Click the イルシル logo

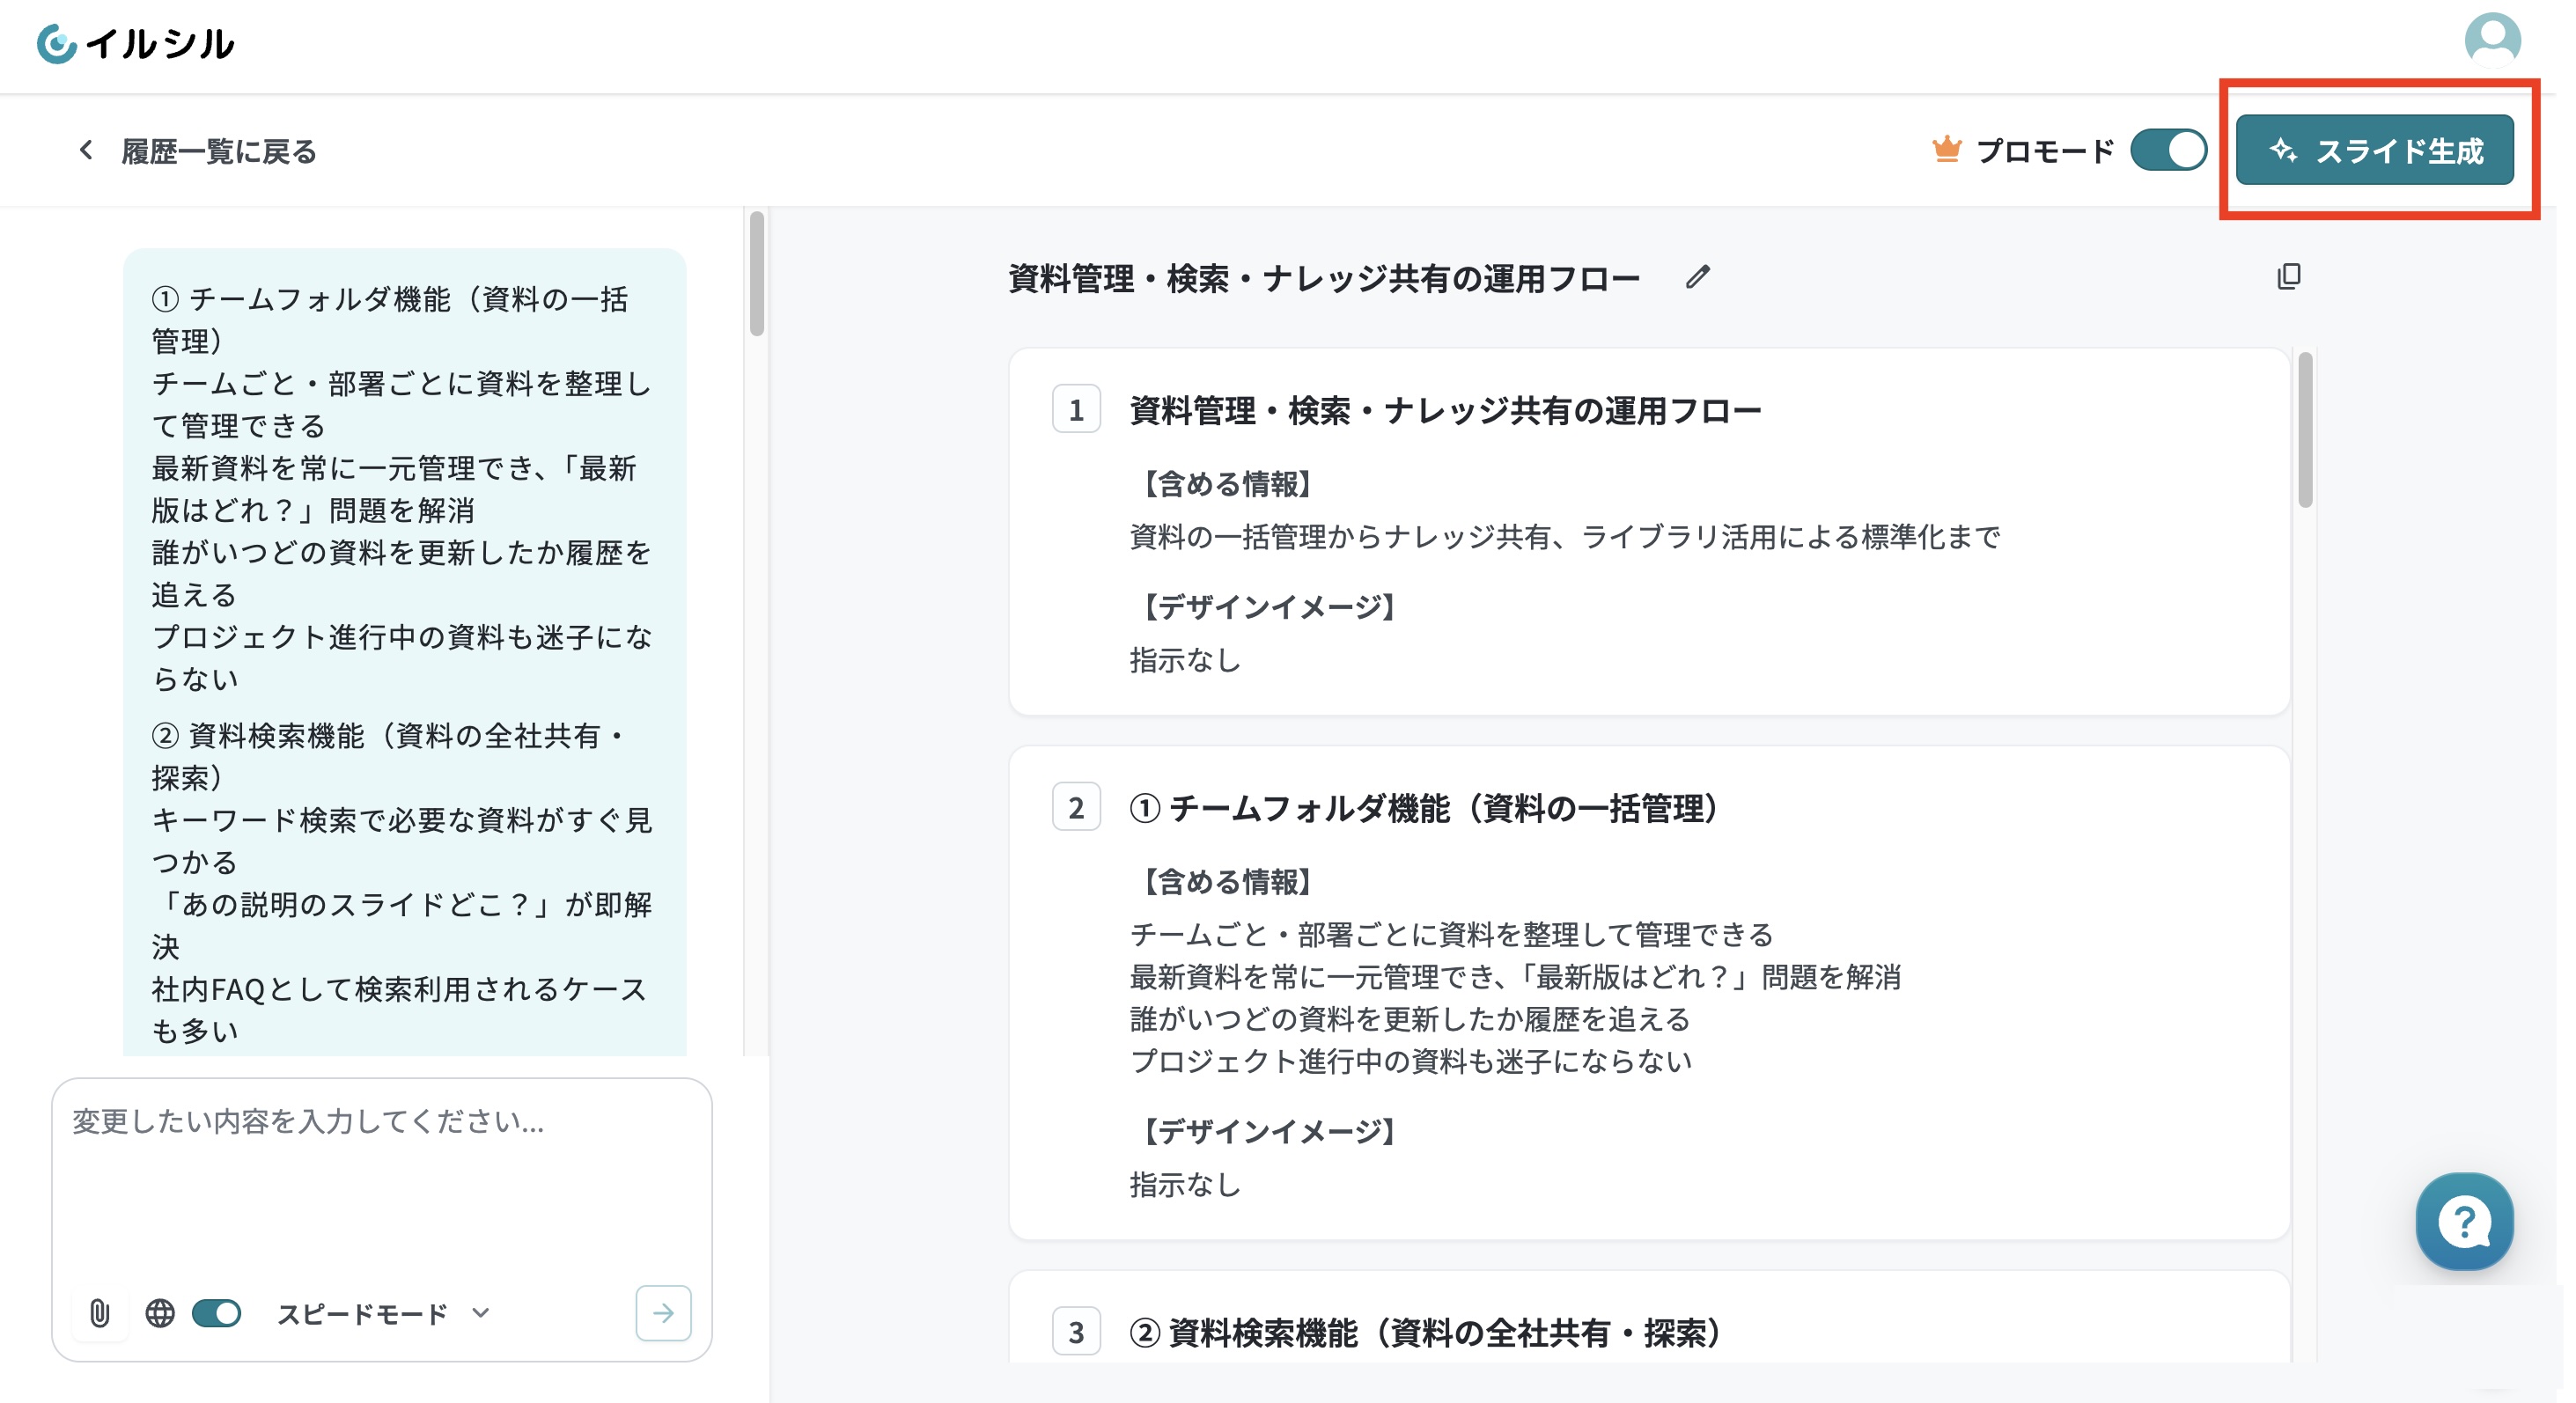coord(135,44)
